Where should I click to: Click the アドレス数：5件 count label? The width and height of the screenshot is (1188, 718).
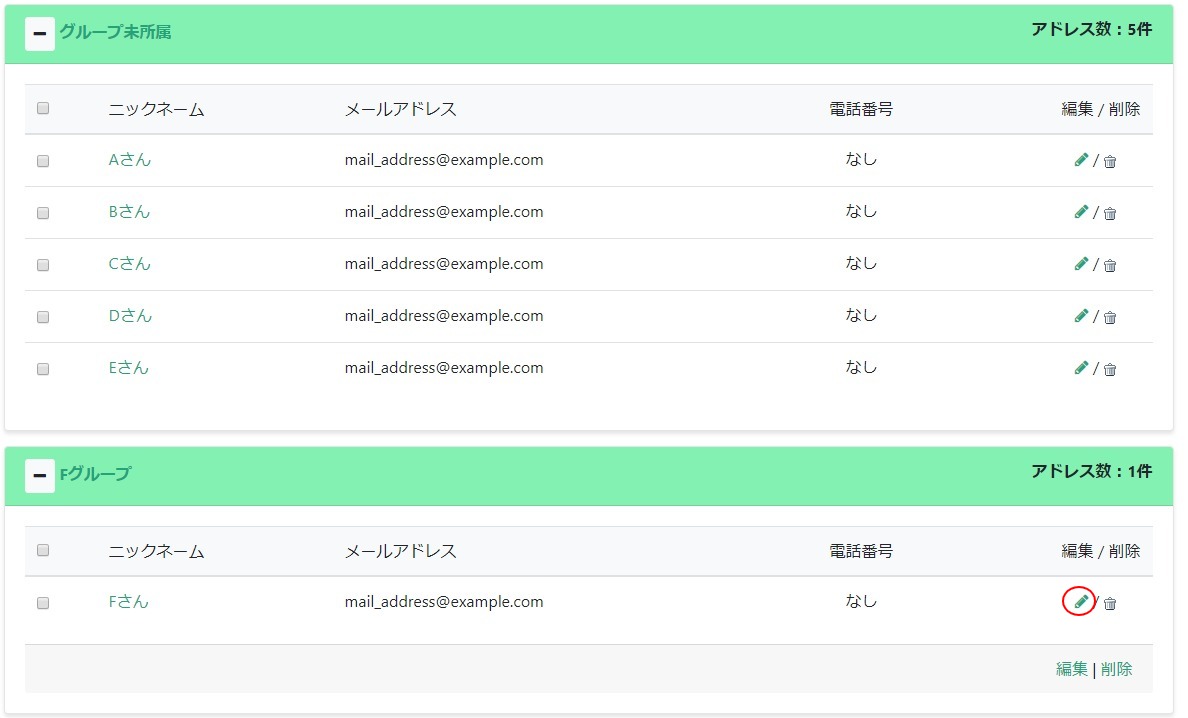click(1092, 30)
